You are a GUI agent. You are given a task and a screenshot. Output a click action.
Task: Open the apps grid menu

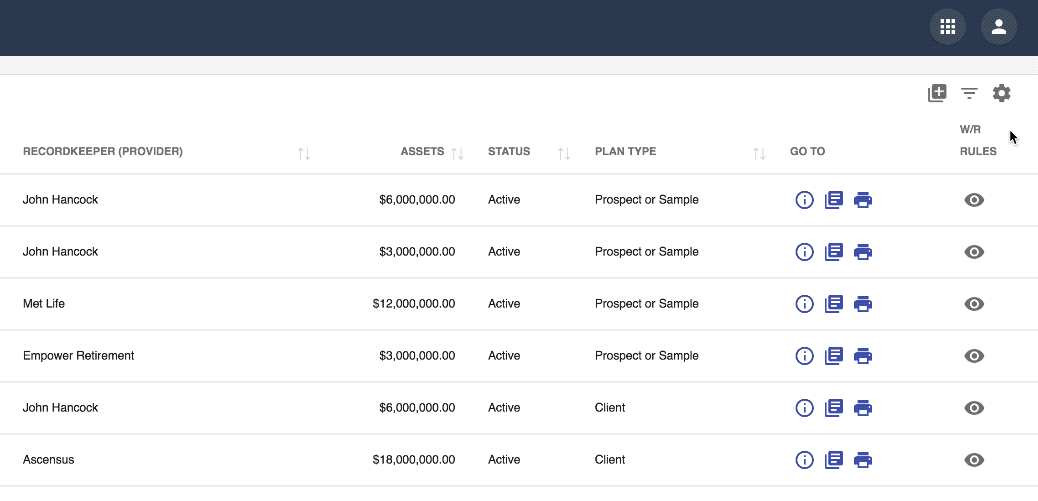pos(947,27)
